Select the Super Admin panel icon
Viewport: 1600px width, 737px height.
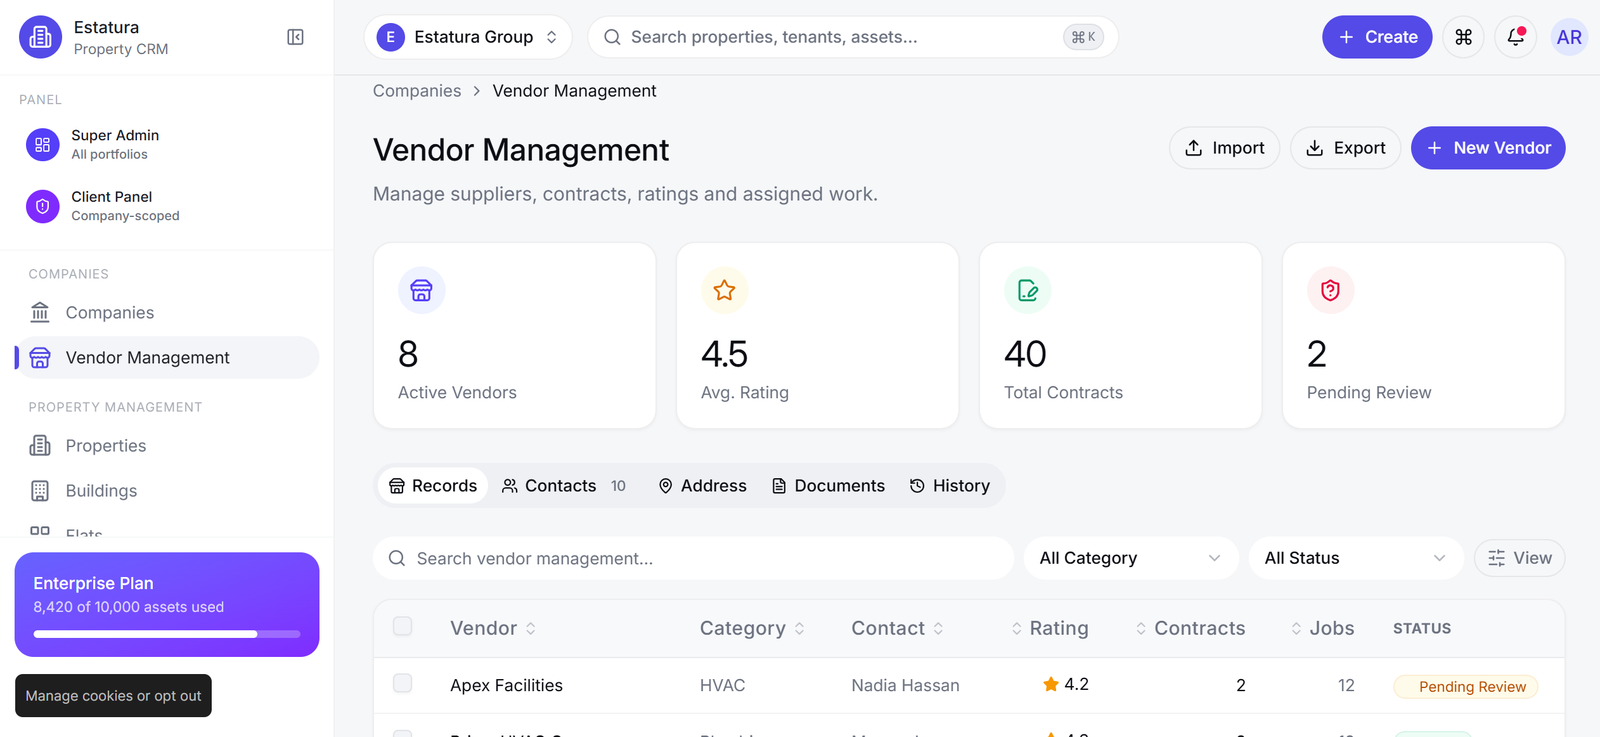pyautogui.click(x=42, y=145)
